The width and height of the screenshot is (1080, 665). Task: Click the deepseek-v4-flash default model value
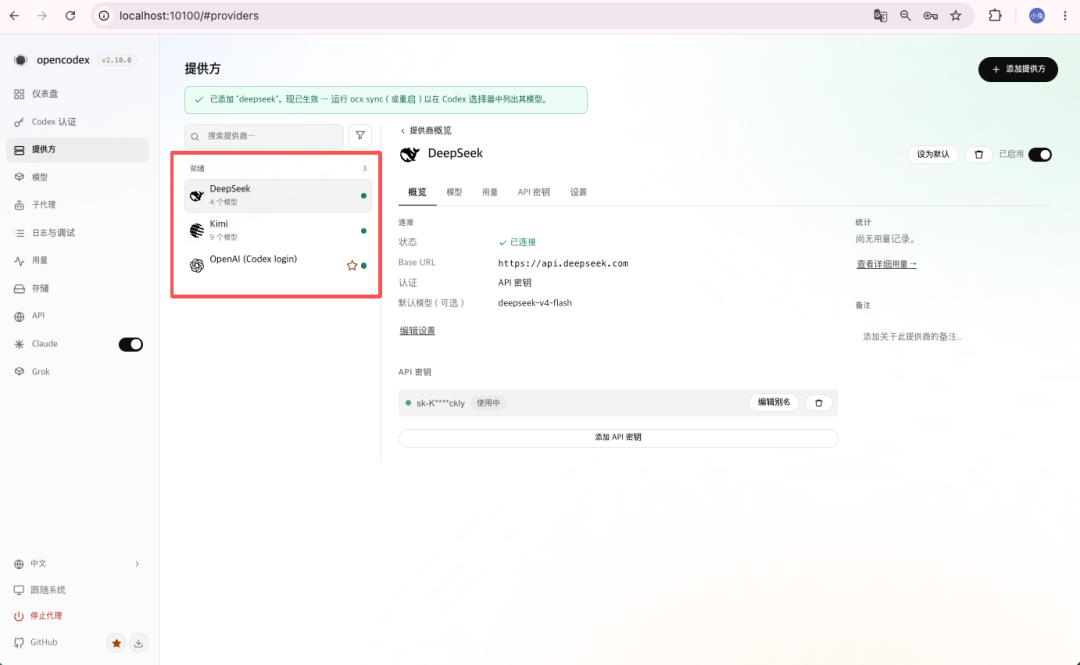[x=534, y=303]
